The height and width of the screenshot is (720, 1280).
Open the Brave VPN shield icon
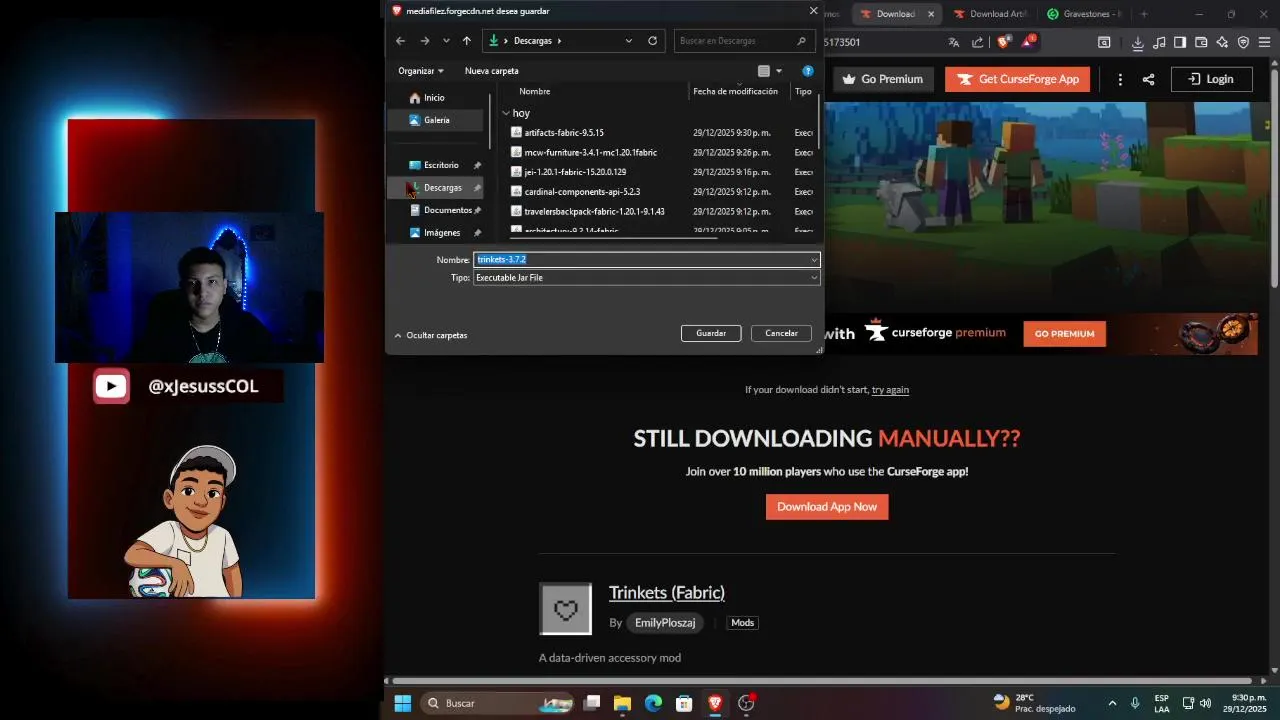[x=1243, y=42]
